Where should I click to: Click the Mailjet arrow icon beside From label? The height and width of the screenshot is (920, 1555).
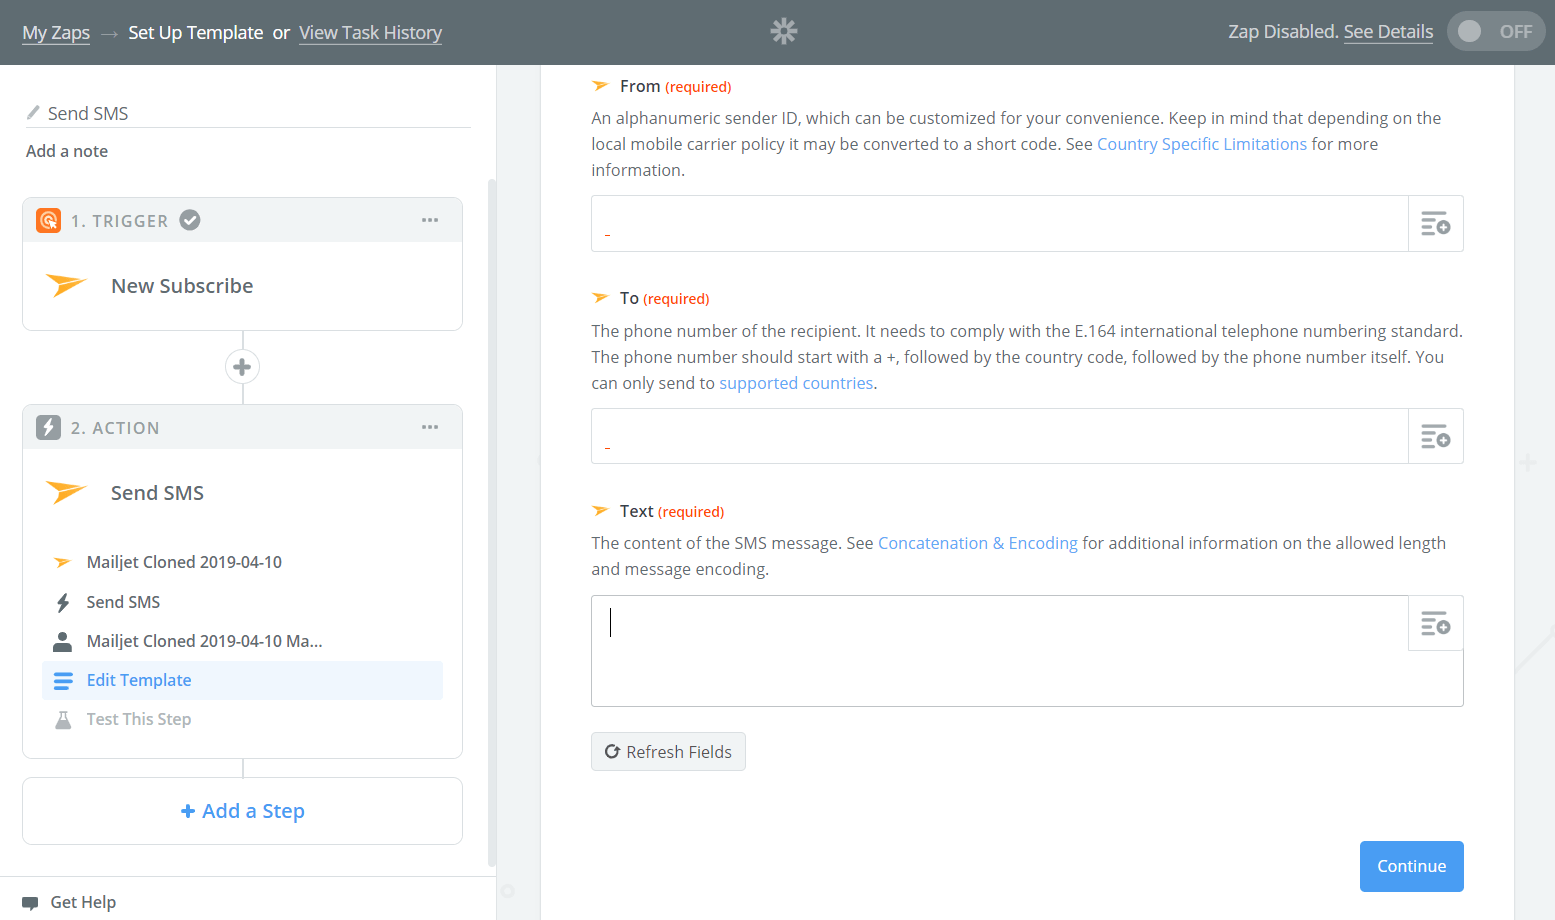click(600, 86)
